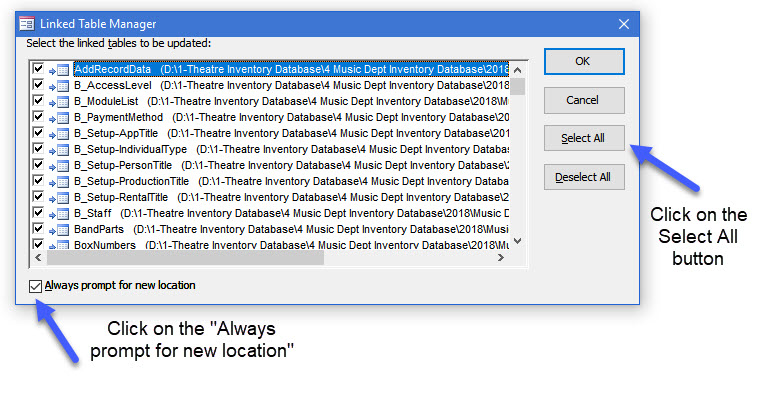The height and width of the screenshot is (404, 760).
Task: Toggle the B_Setup-IndividualType checkbox
Action: pyautogui.click(x=38, y=149)
